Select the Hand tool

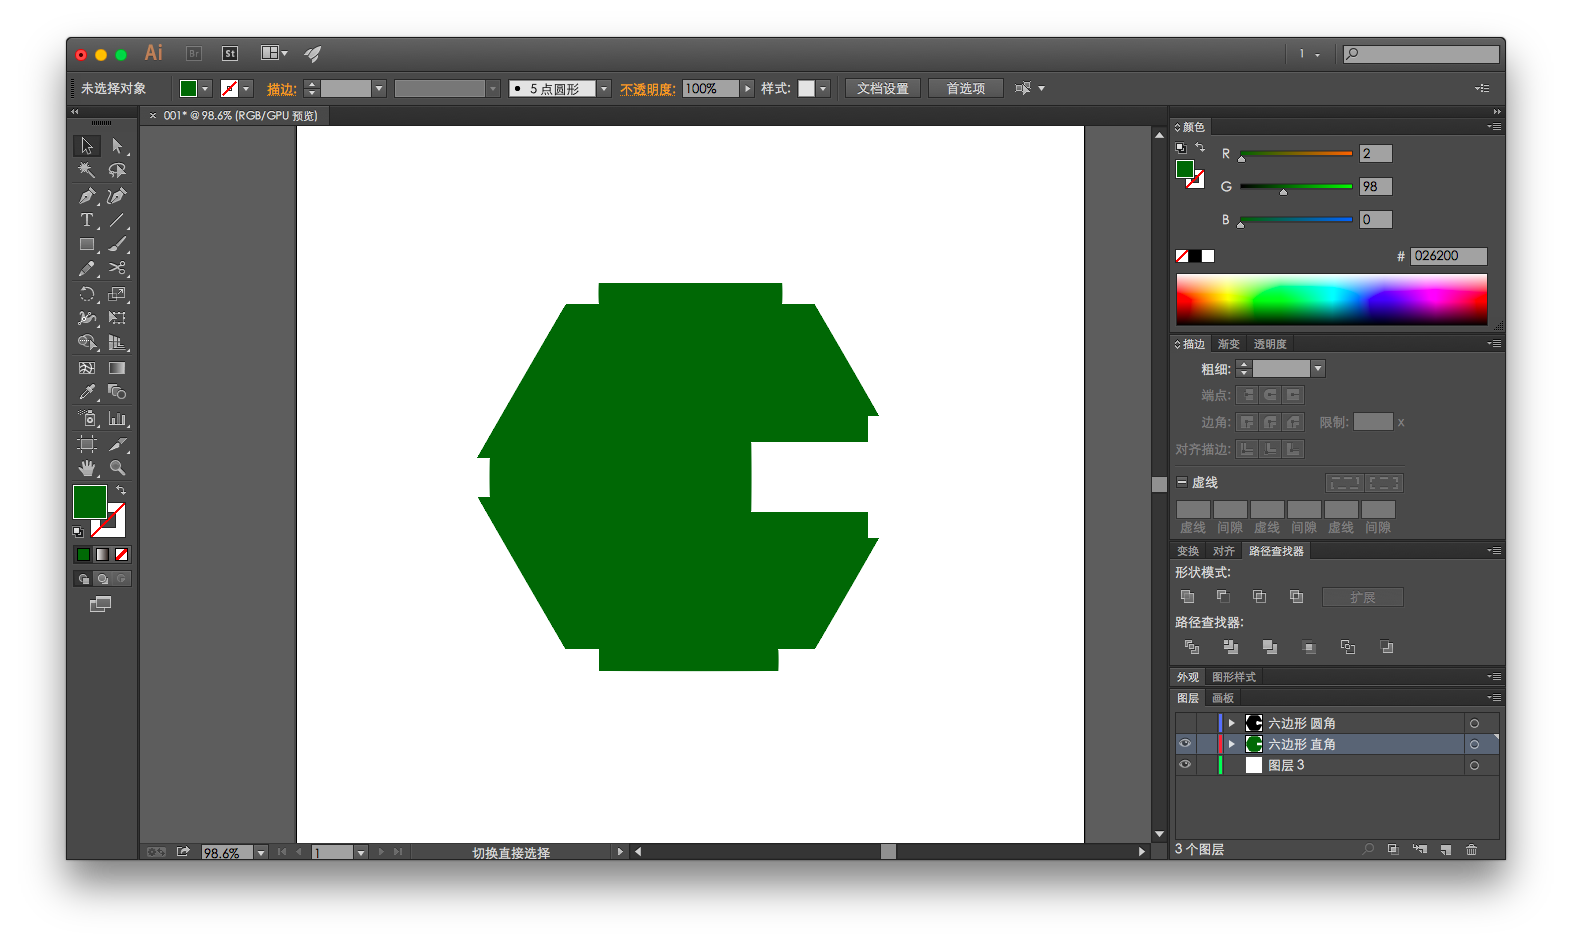pos(87,468)
